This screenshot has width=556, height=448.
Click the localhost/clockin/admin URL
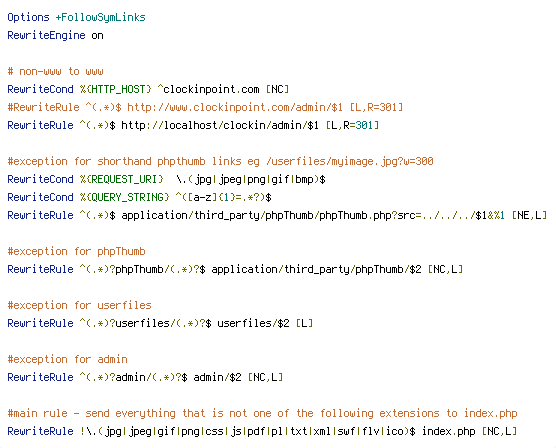[220, 125]
